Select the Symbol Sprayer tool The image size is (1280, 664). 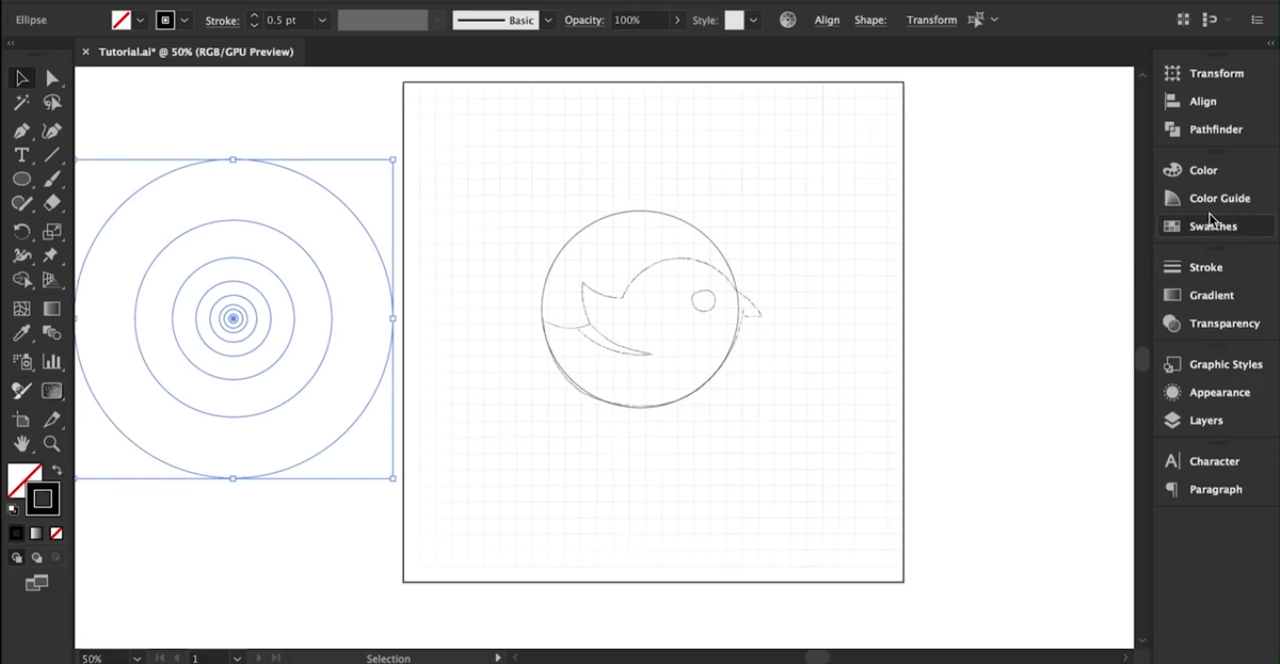pos(21,362)
